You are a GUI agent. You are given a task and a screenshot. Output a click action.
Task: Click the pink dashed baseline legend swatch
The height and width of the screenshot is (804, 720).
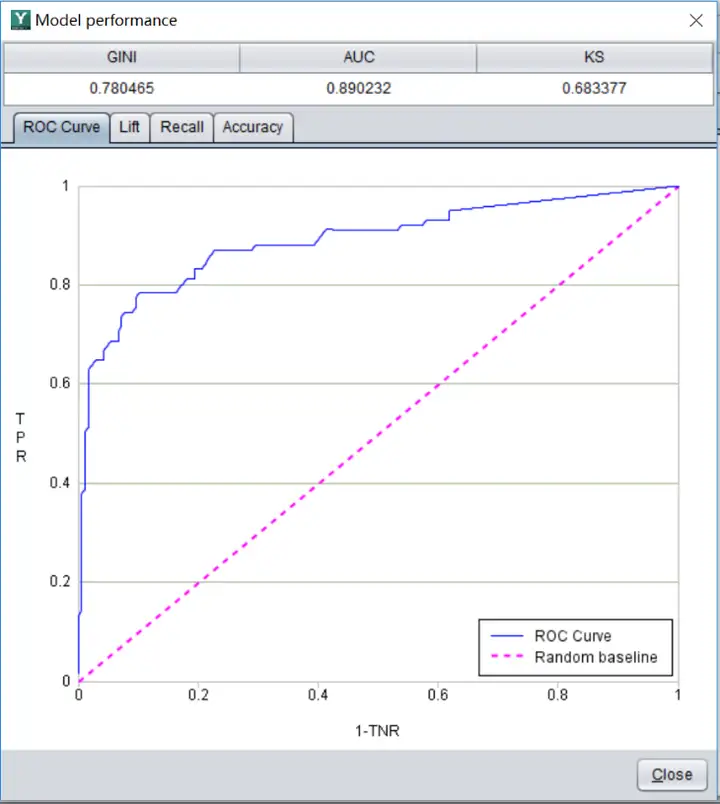[x=507, y=656]
